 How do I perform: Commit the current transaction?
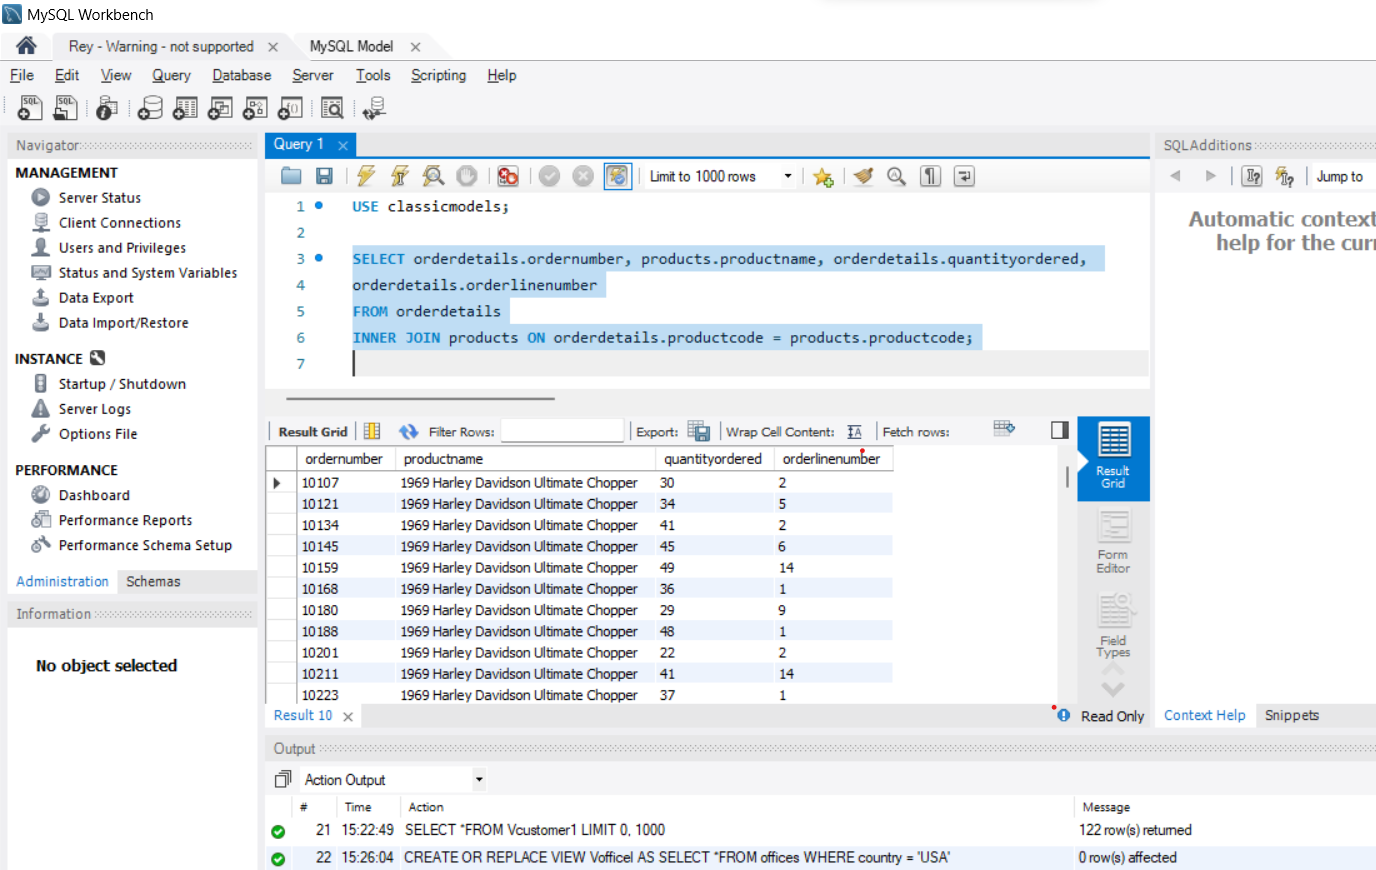pyautogui.click(x=549, y=176)
